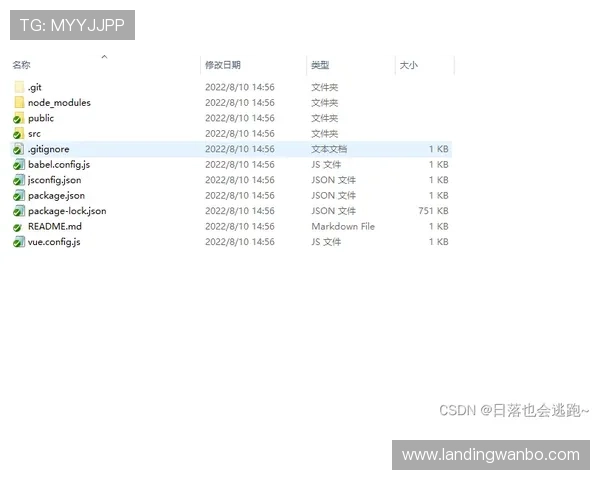Image resolution: width=600 pixels, height=480 pixels.
Task: Sort by the 修改日期 column header
Action: coord(223,65)
